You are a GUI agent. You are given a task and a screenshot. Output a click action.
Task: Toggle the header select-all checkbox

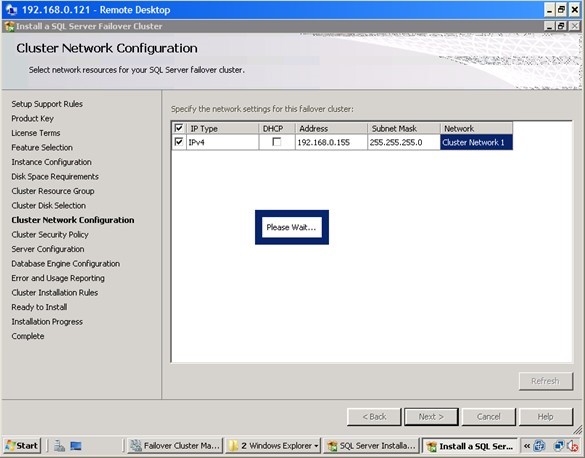(x=179, y=128)
